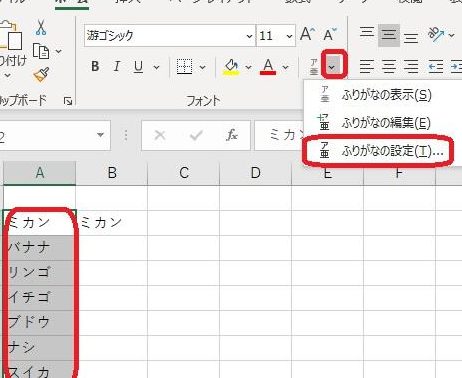
Task: Apply the yellow fill color bucket
Action: pos(232,67)
